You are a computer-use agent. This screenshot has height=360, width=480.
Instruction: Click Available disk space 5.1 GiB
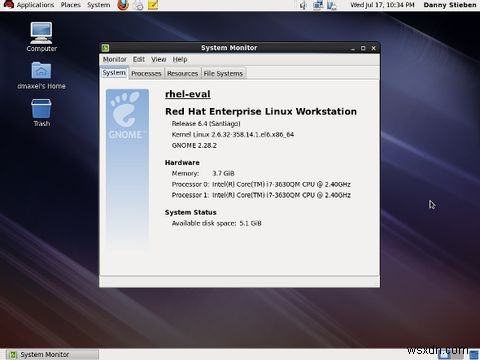(x=217, y=223)
